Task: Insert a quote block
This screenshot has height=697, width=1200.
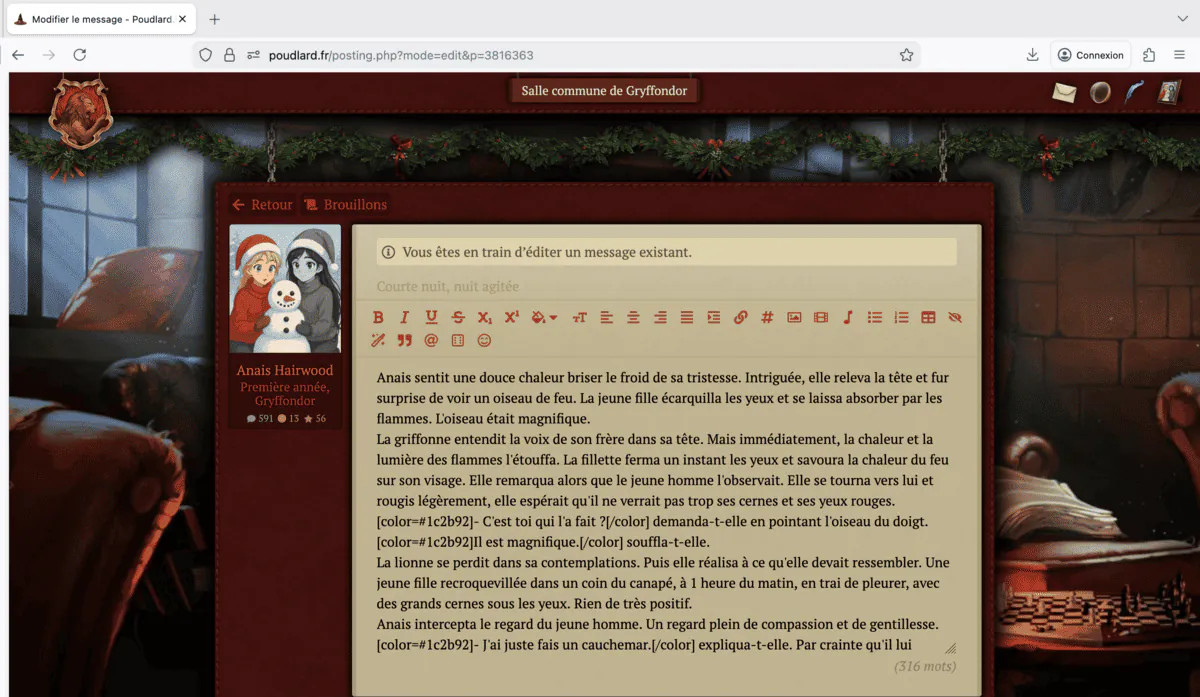Action: point(405,340)
